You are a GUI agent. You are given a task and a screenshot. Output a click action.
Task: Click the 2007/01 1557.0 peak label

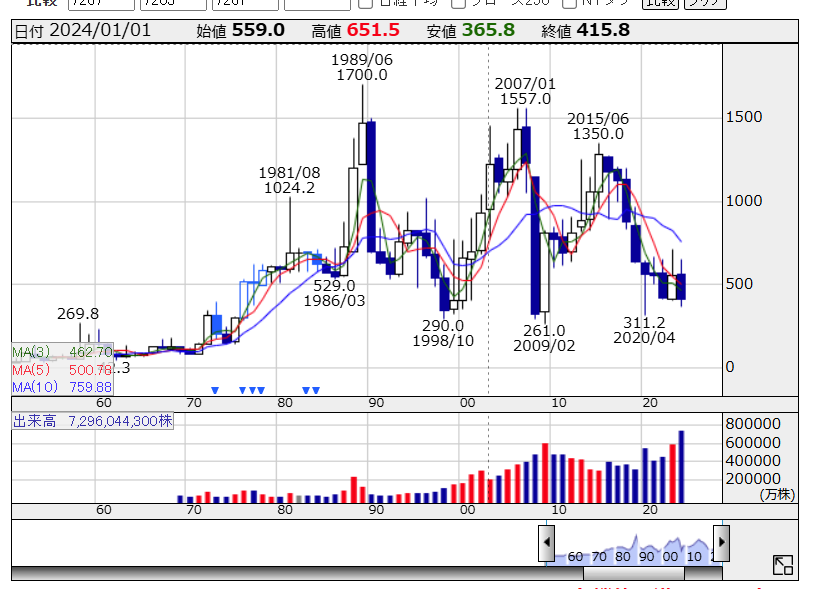click(x=525, y=91)
